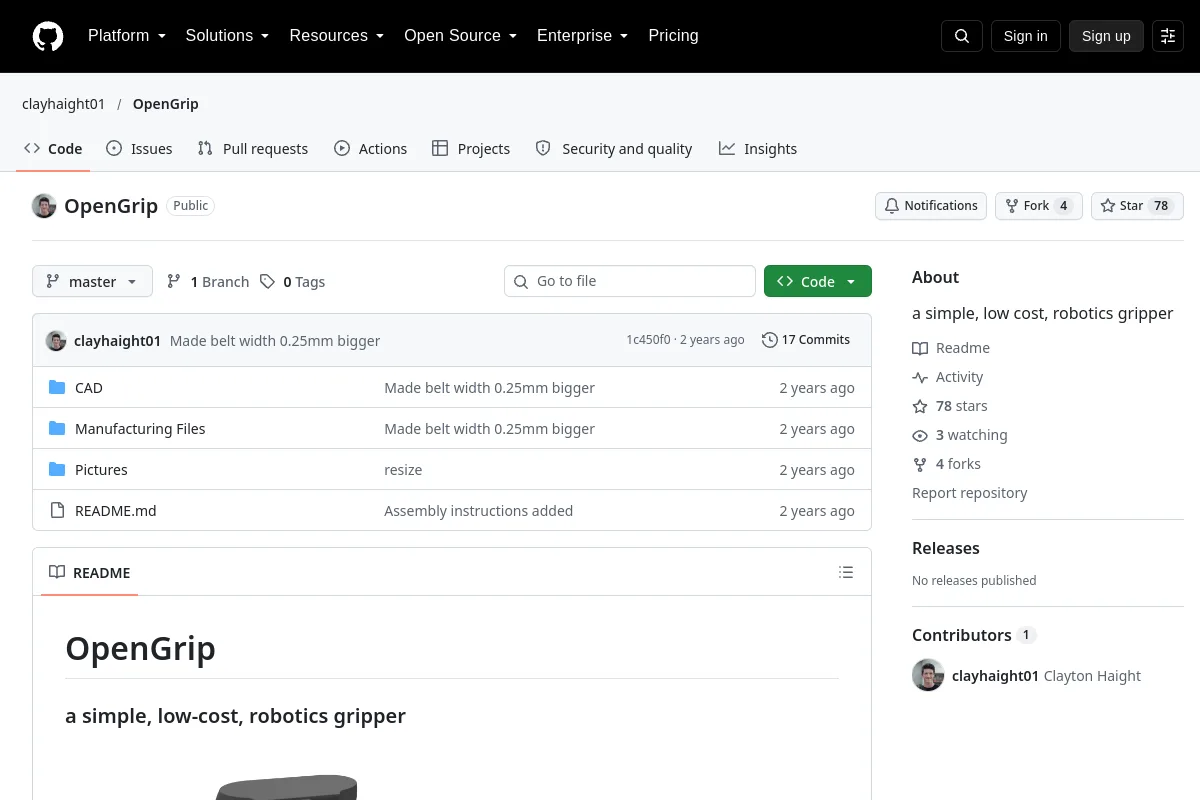Open the Activity link in About
Screen dimensions: 1200x800
coord(948,377)
